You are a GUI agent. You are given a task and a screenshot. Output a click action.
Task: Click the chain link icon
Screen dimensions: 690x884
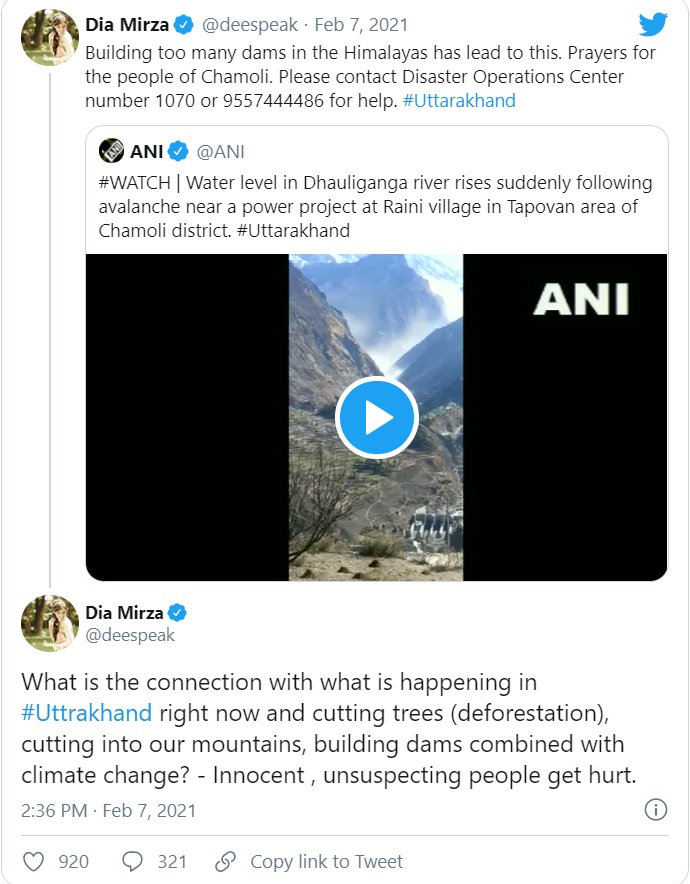coord(226,861)
